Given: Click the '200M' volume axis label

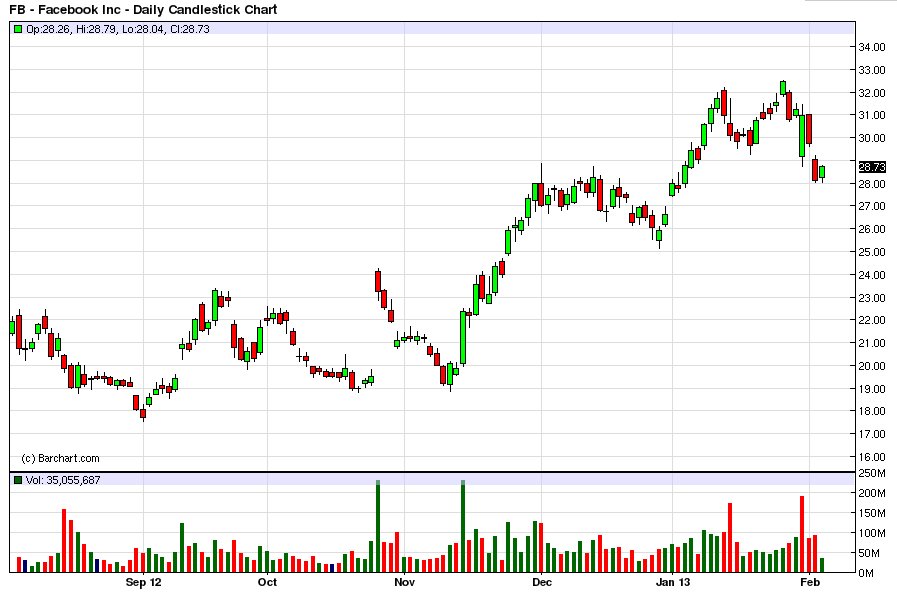Looking at the screenshot, I should tap(872, 493).
